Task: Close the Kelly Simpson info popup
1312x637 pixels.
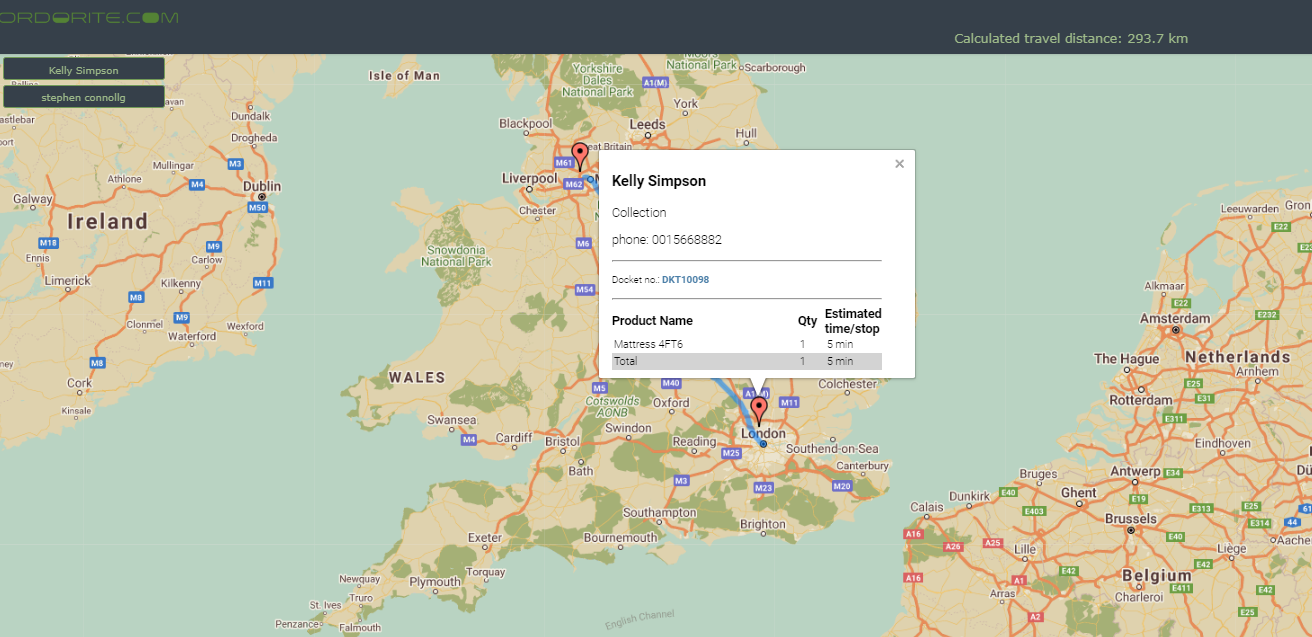Action: coord(899,164)
